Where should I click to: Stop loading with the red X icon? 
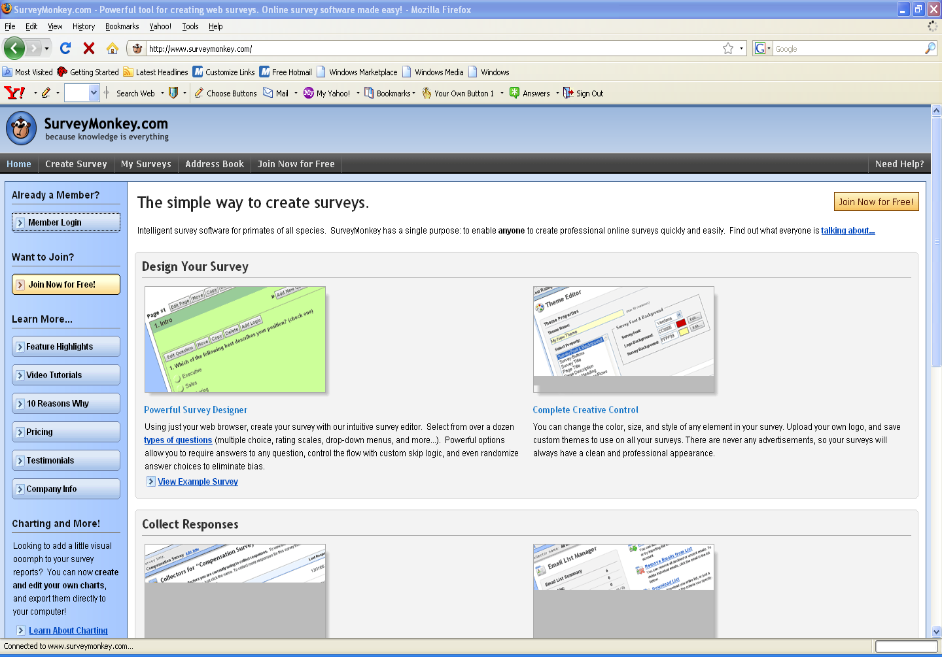[x=89, y=48]
